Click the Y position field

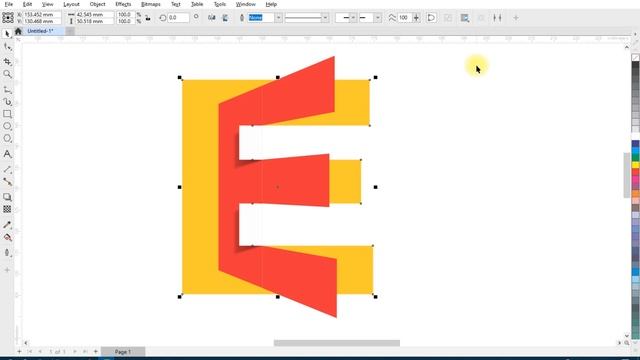click(x=42, y=21)
